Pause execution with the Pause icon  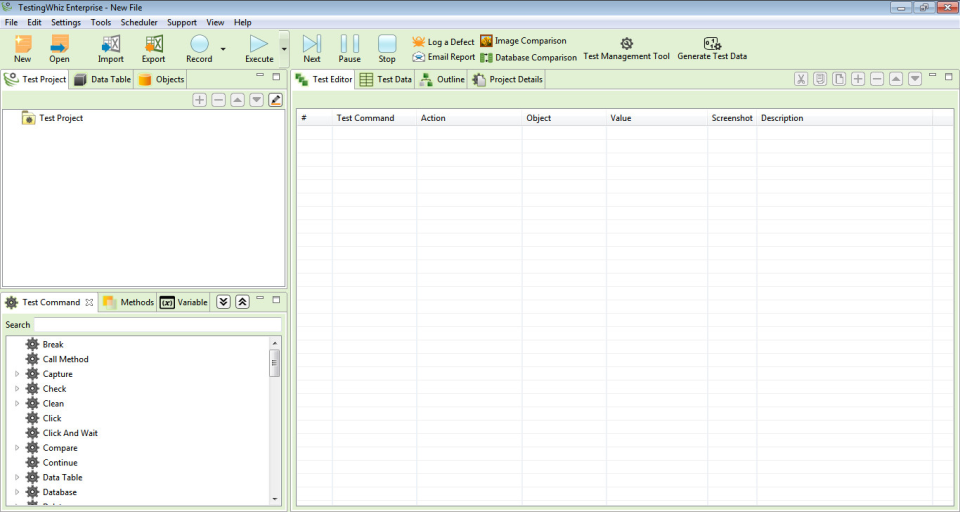350,48
